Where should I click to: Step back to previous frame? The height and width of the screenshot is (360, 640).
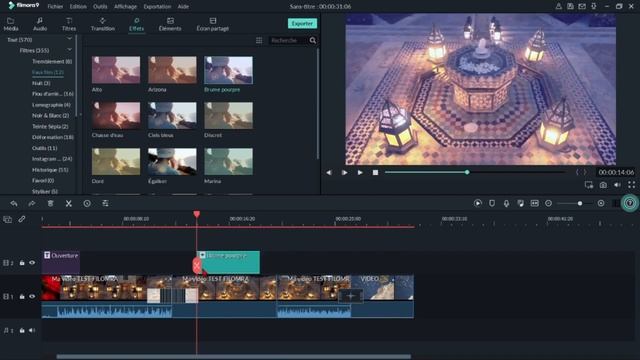point(329,173)
